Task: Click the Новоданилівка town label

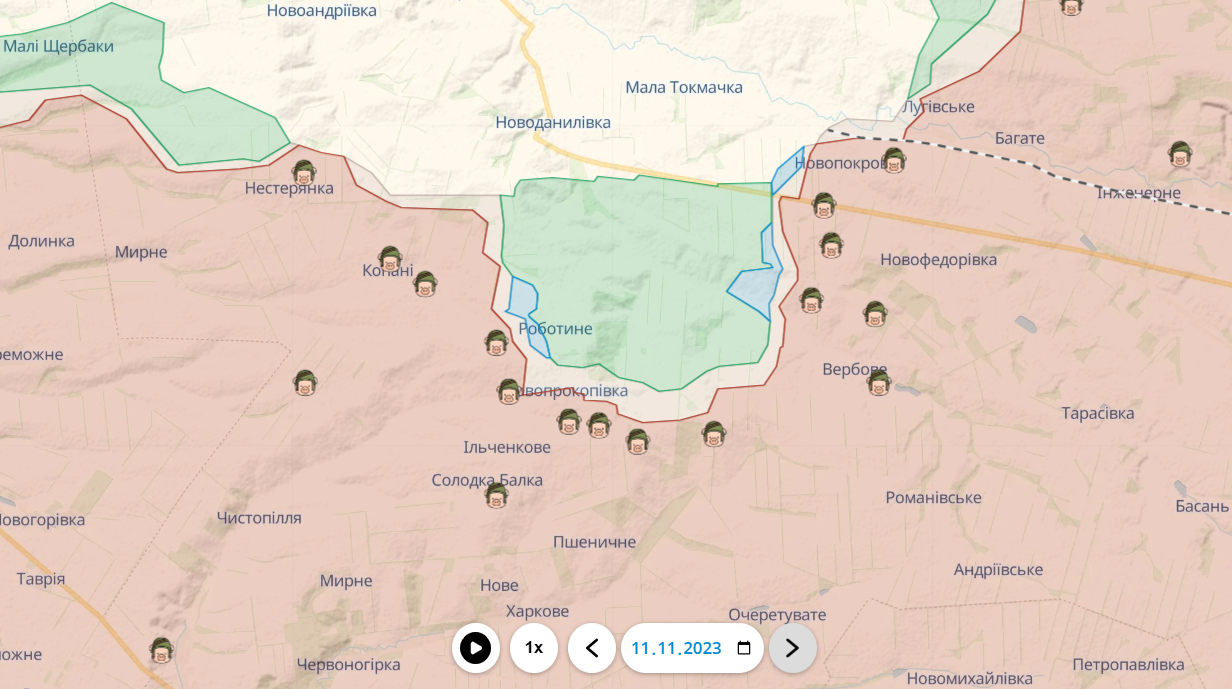Action: (553, 122)
